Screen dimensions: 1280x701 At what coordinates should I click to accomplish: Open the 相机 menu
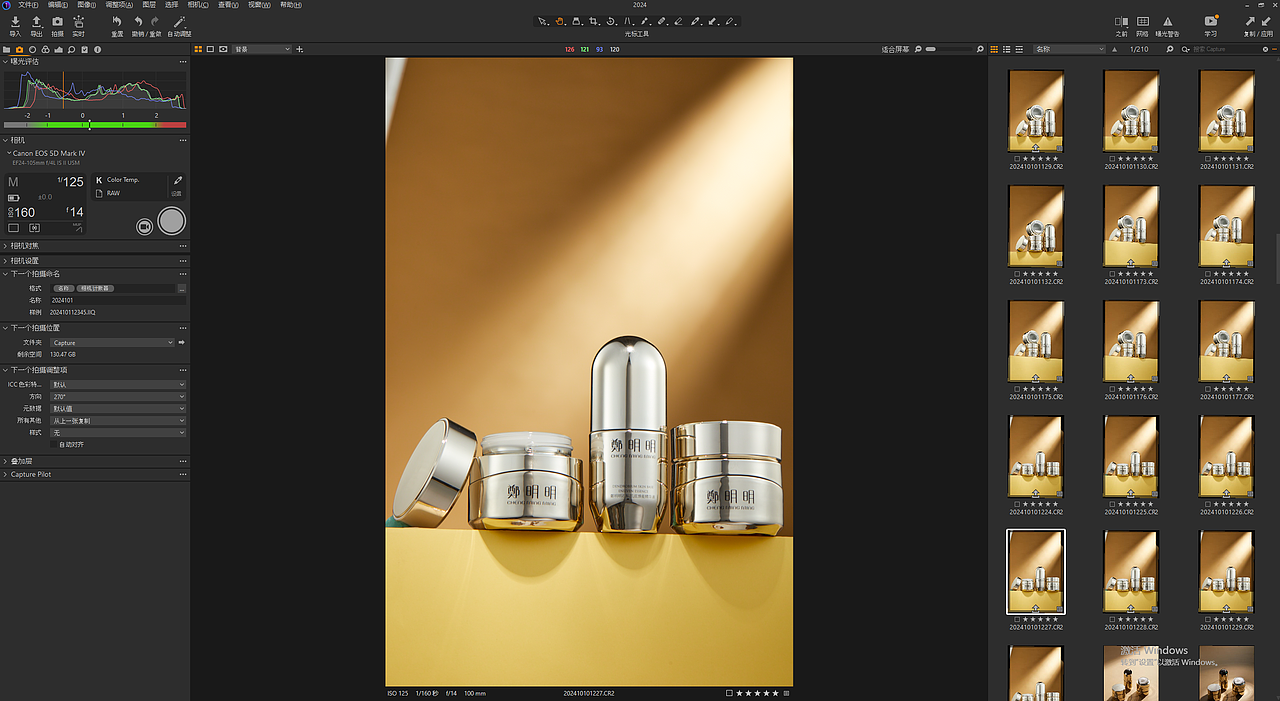coord(198,5)
